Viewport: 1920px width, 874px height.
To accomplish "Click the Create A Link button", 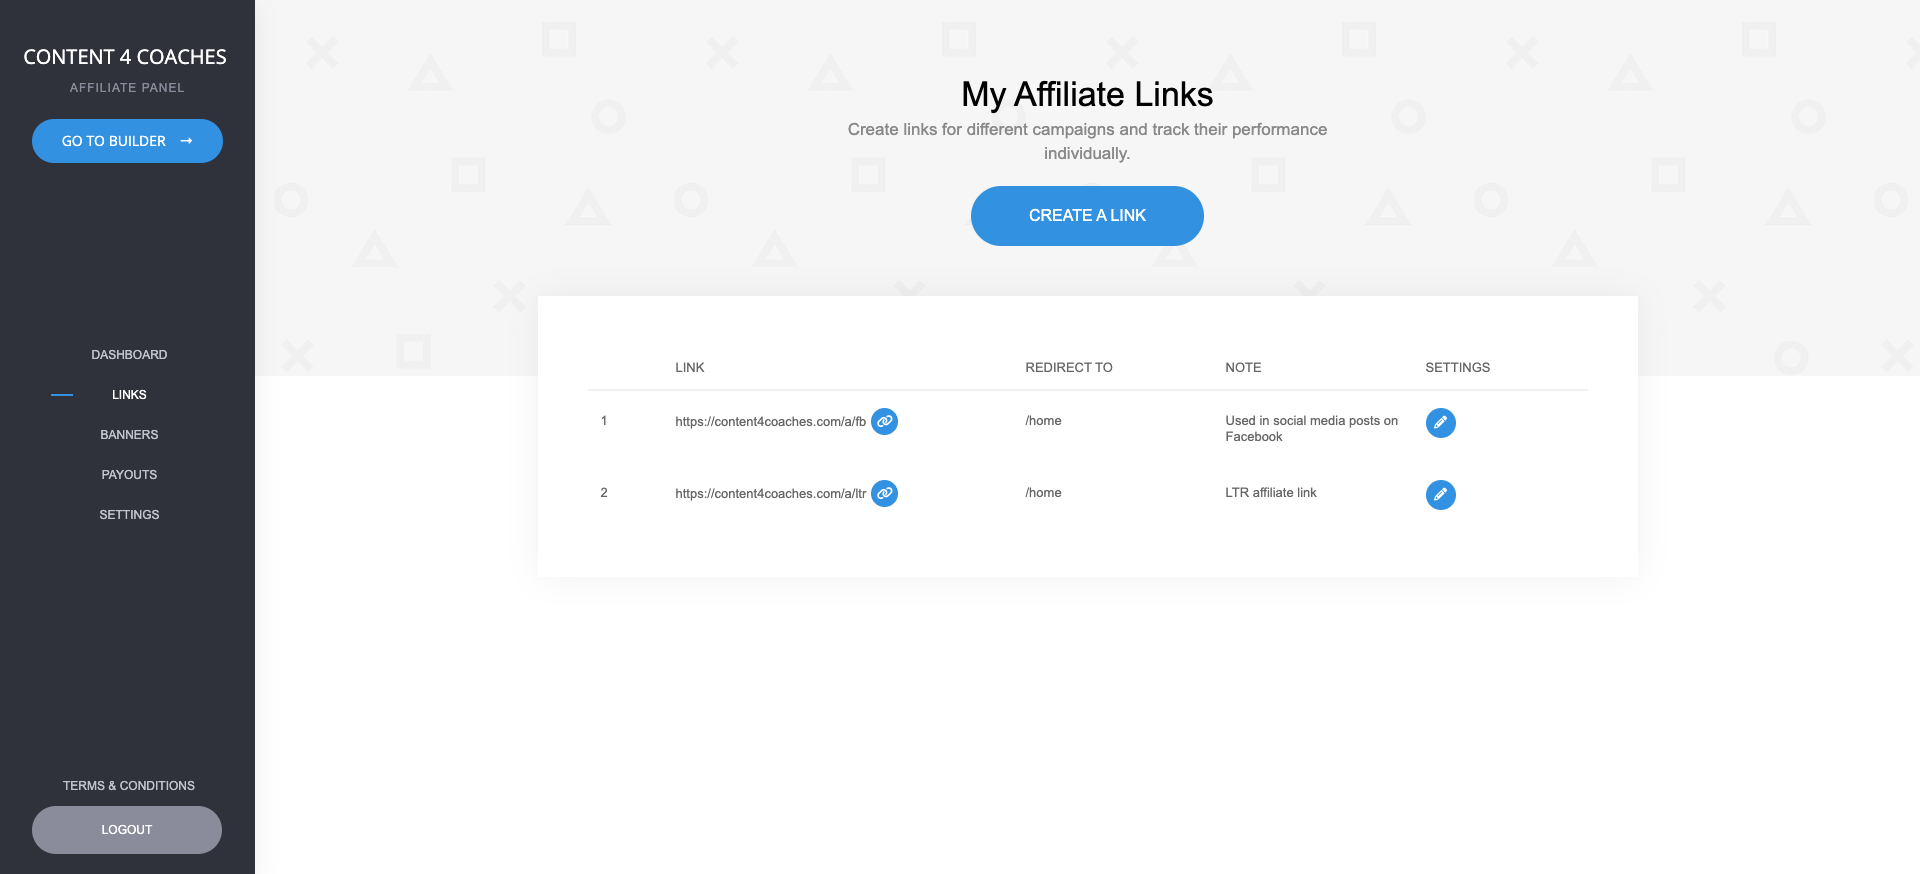I will [1087, 216].
